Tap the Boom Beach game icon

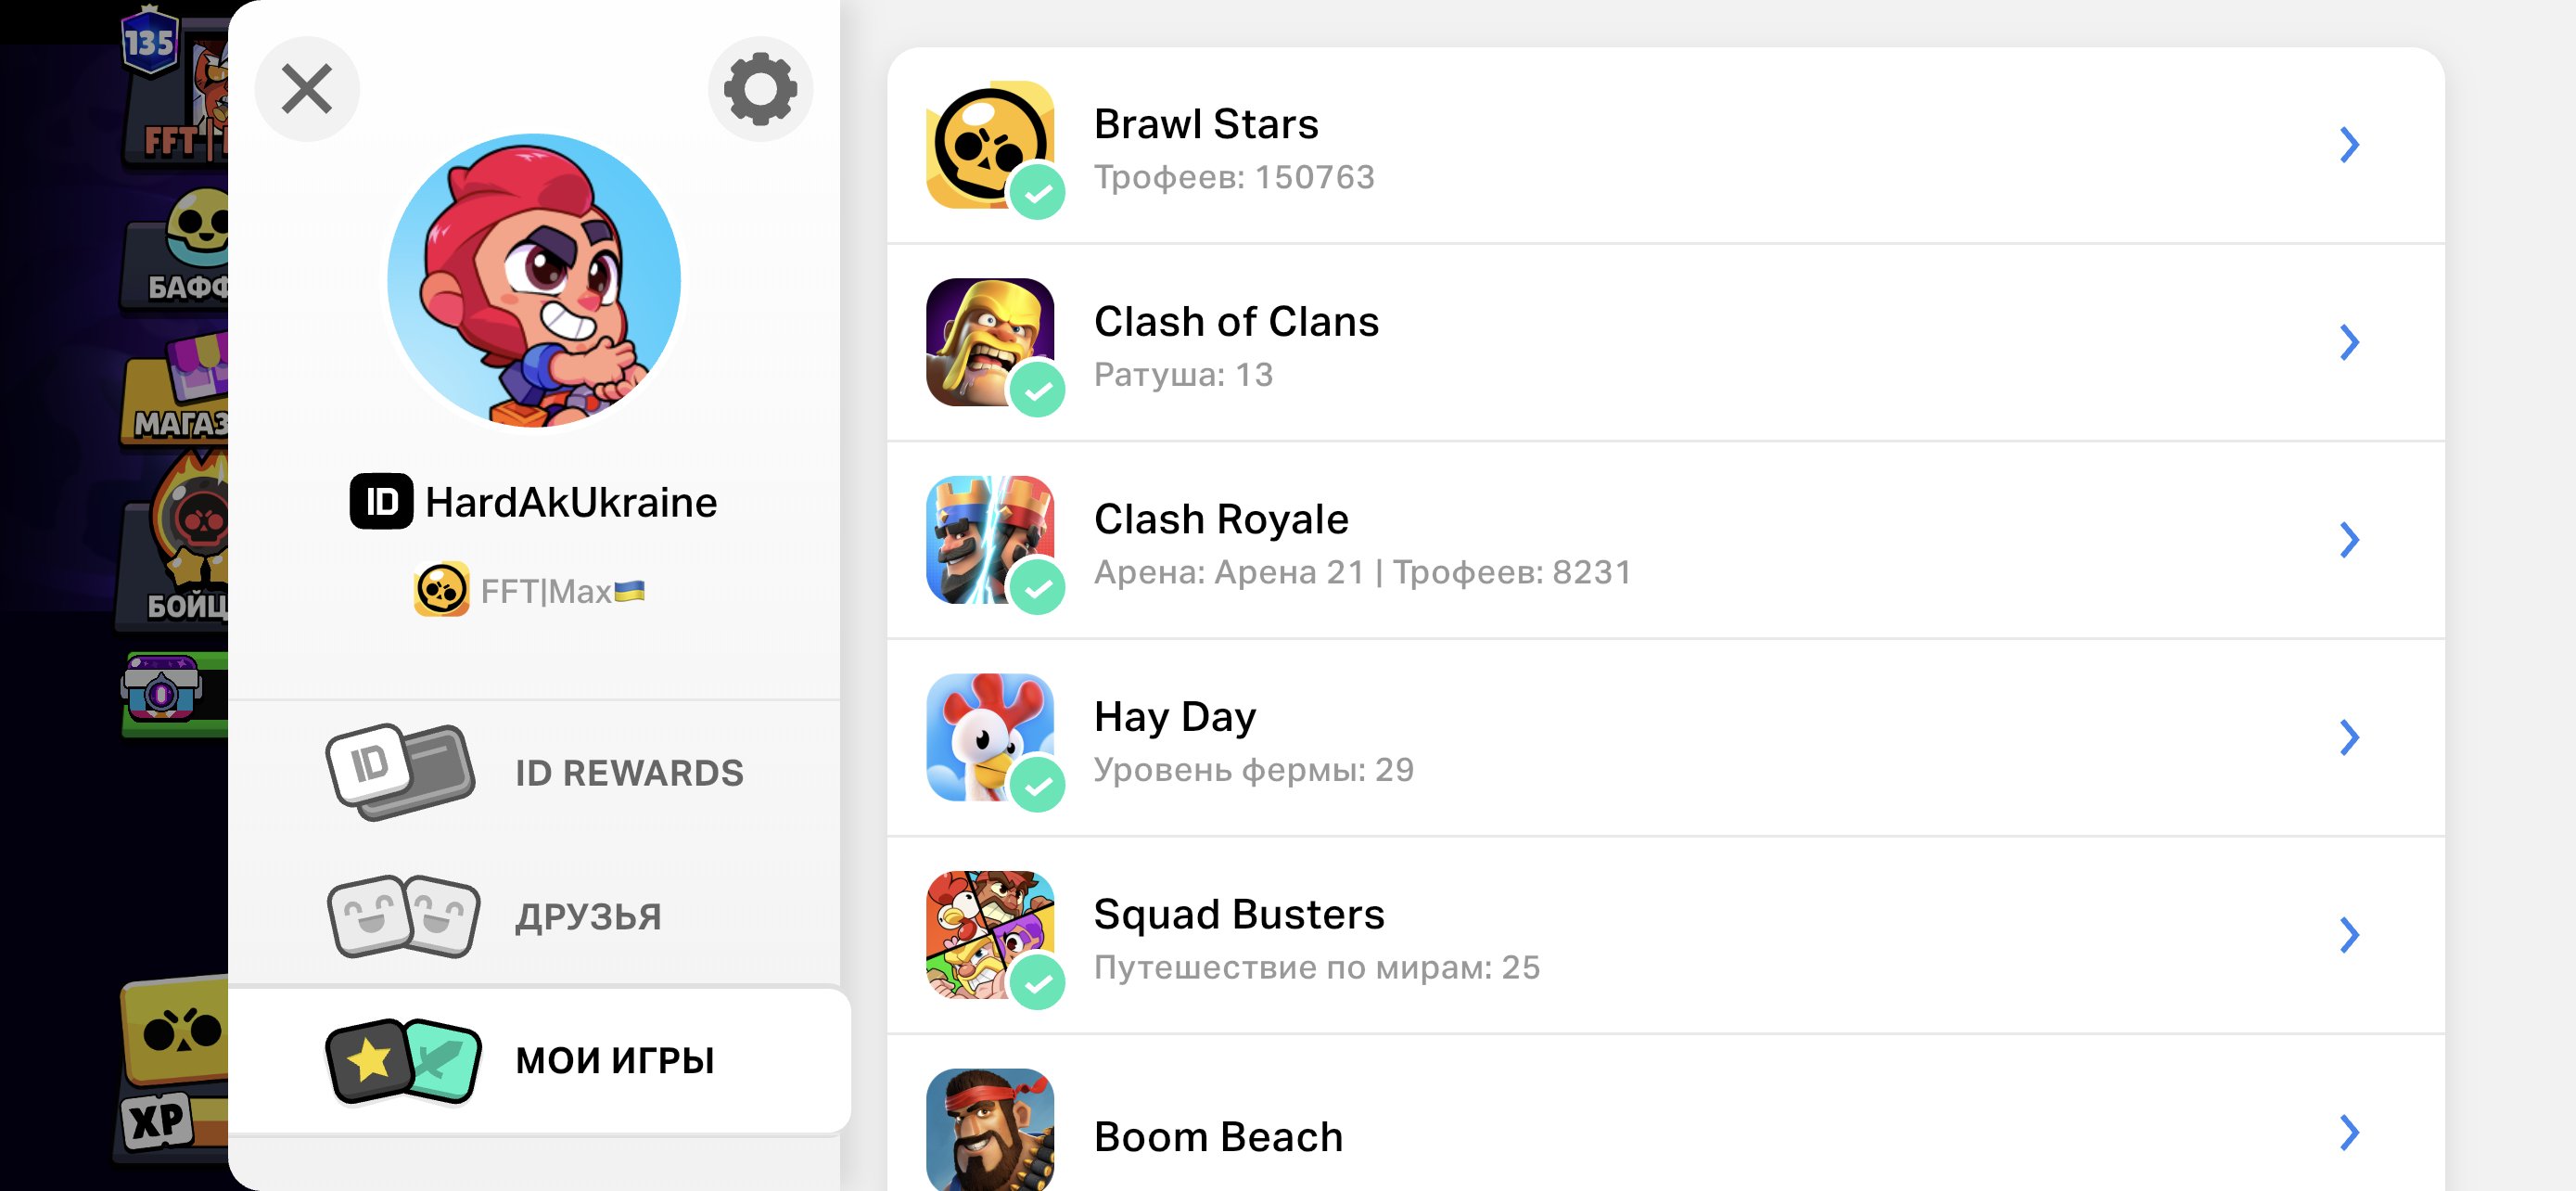(x=989, y=1130)
